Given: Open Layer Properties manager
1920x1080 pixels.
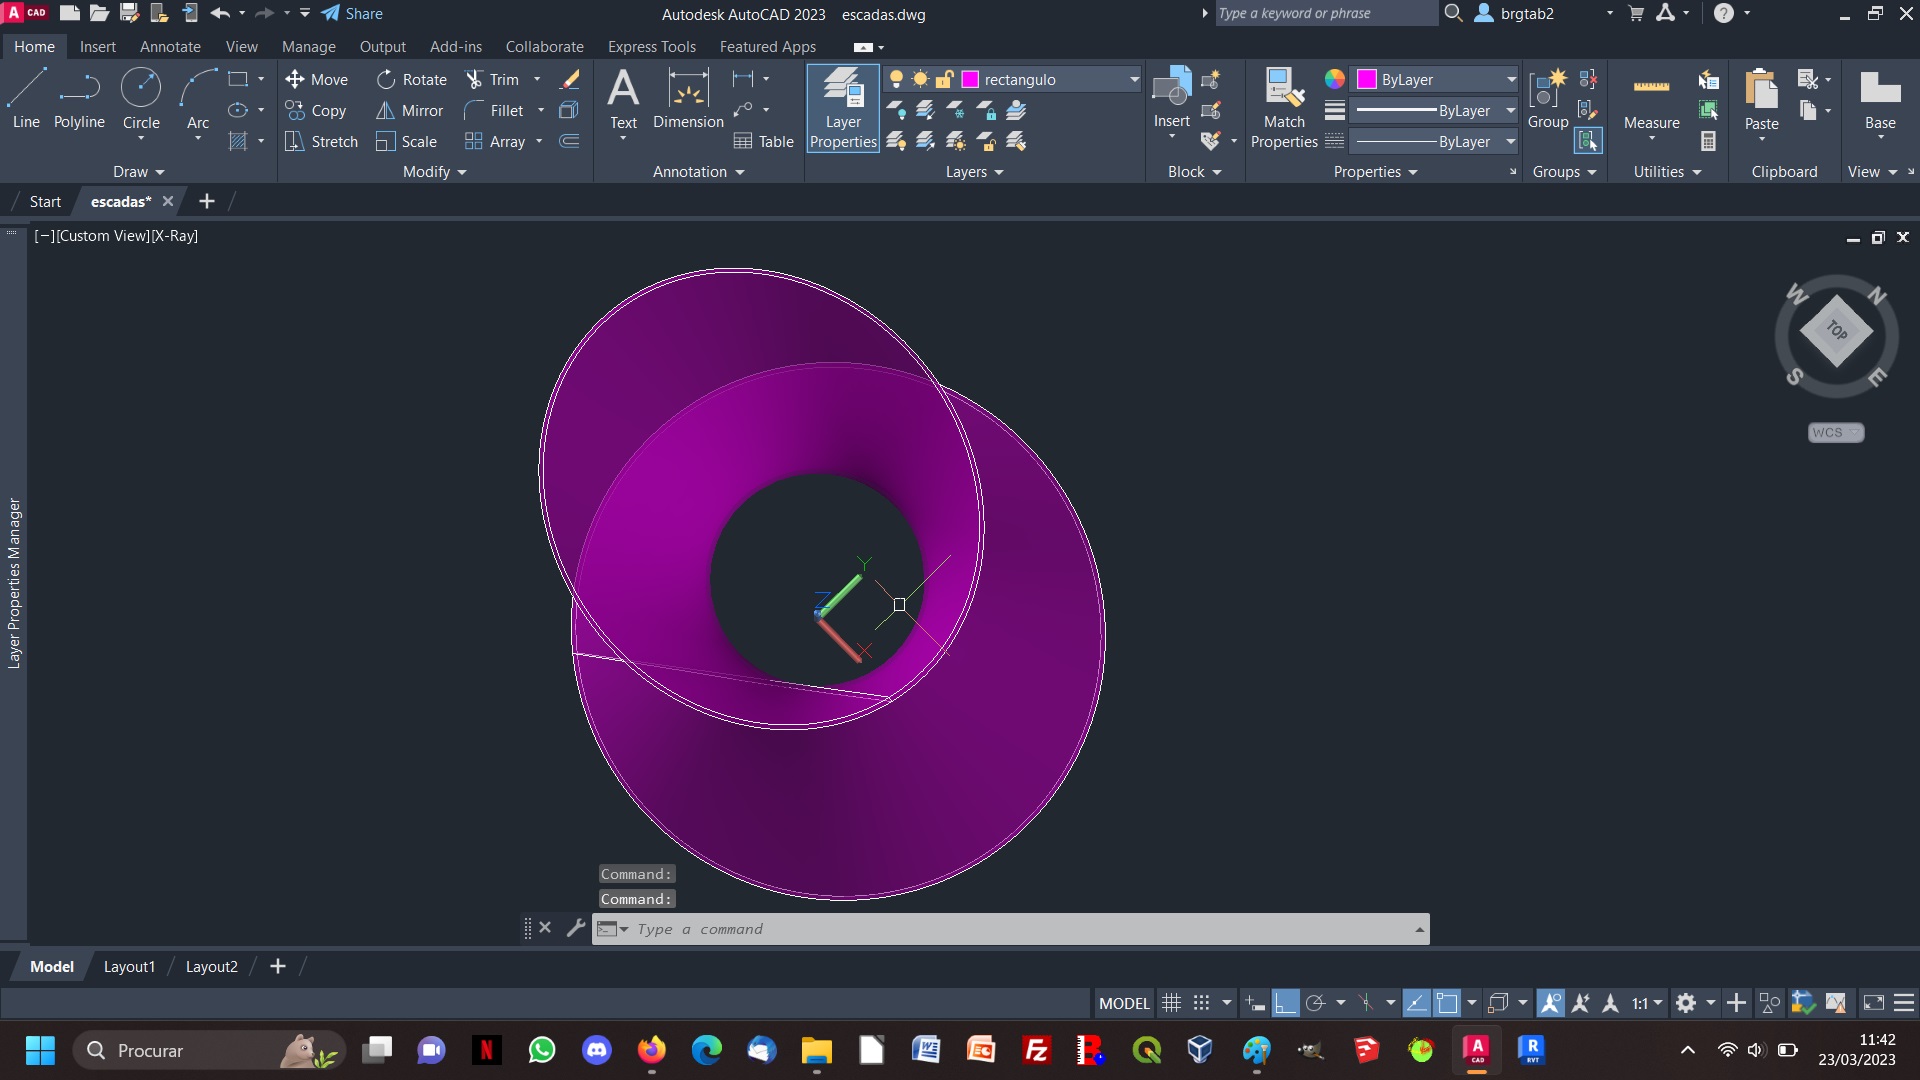Looking at the screenshot, I should coord(843,108).
